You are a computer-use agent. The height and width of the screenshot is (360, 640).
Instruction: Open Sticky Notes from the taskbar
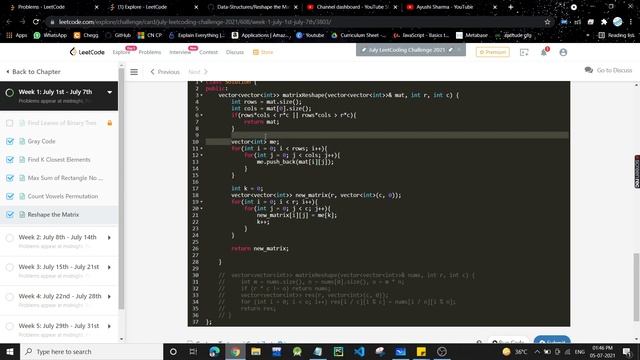421,351
